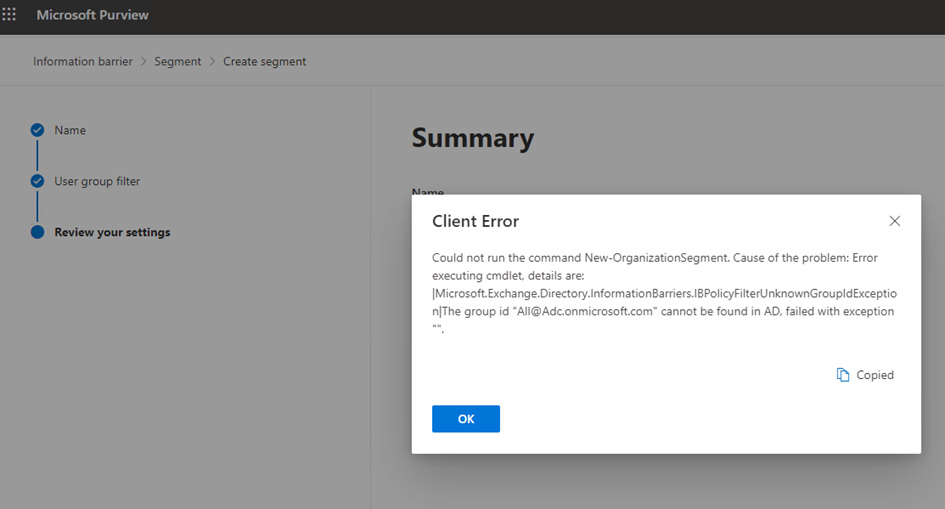Select the Name wizard step label

click(x=70, y=130)
